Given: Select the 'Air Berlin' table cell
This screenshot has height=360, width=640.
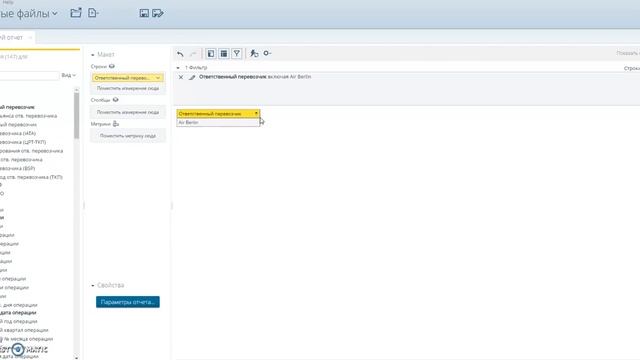Looking at the screenshot, I should click(218, 122).
